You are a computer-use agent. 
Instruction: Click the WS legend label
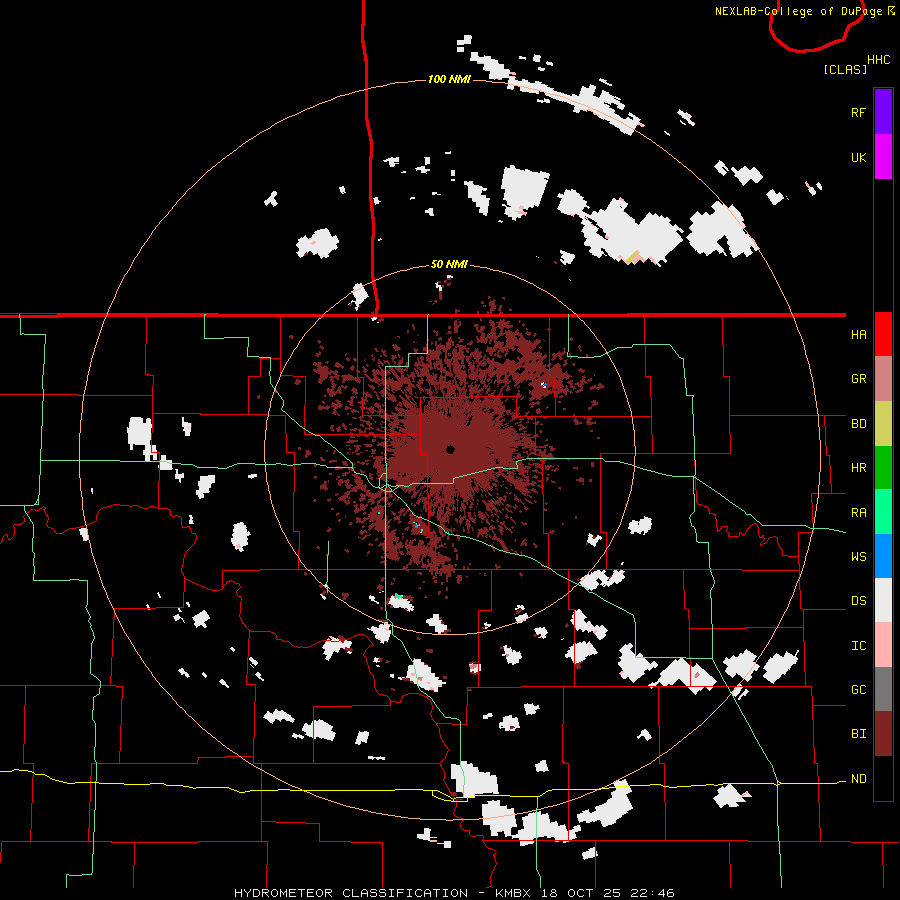(858, 557)
